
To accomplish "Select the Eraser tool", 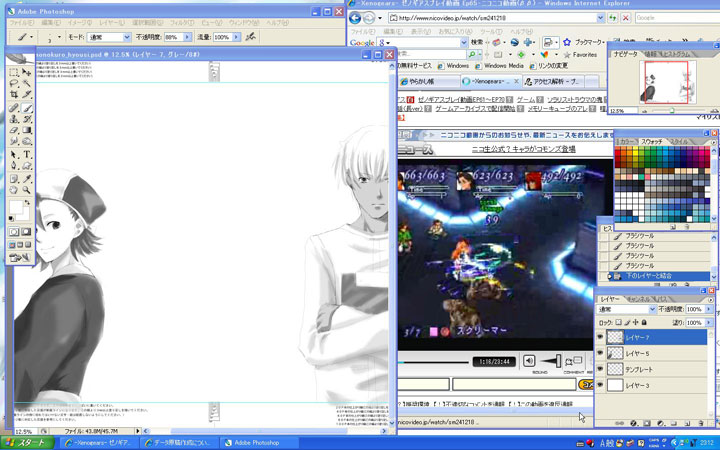I will click(14, 131).
